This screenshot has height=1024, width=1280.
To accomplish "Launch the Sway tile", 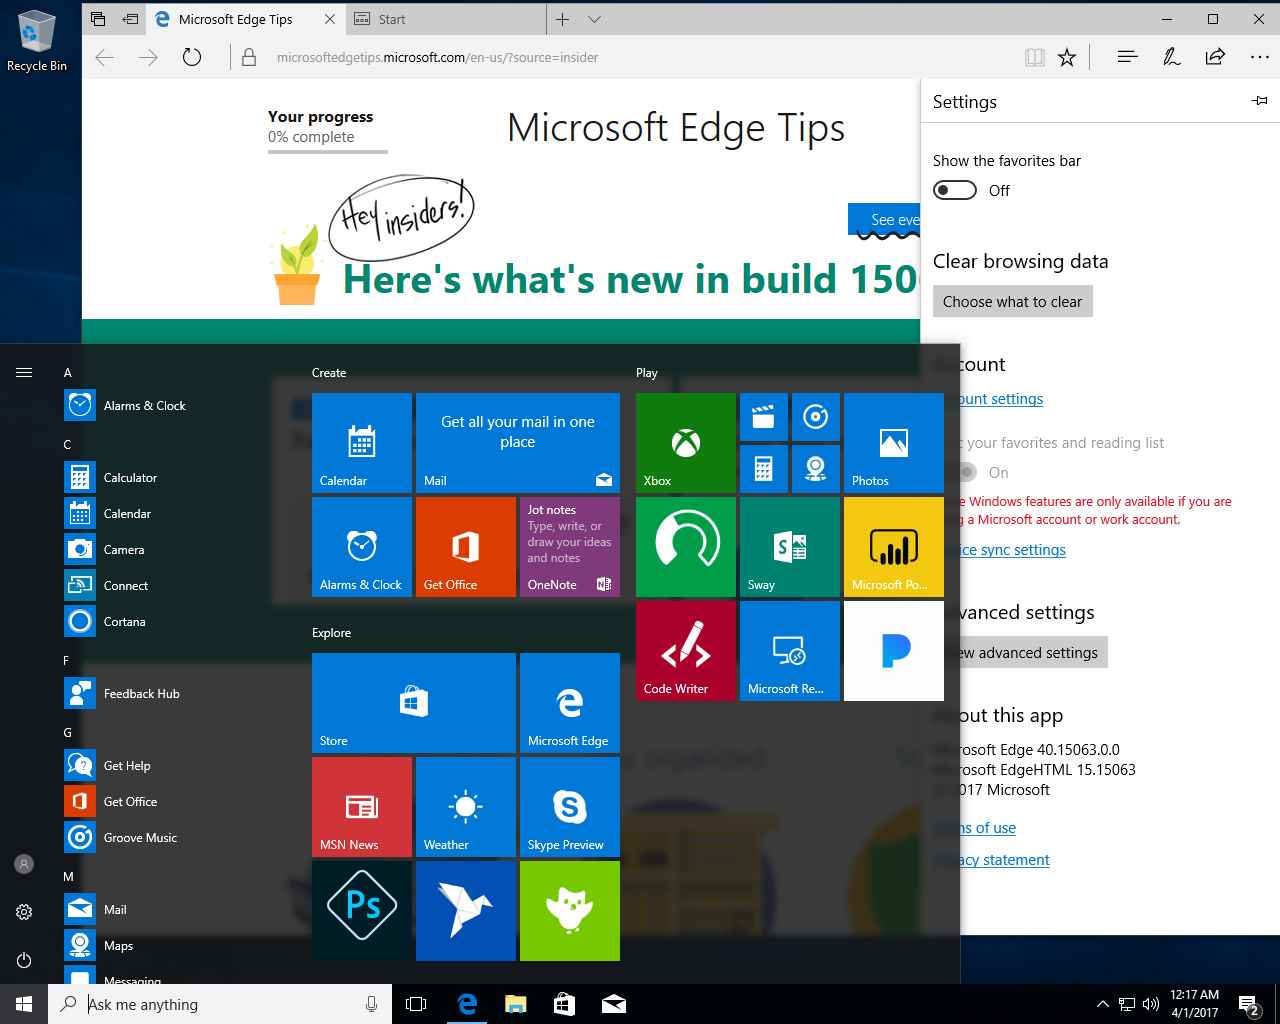I will 790,547.
